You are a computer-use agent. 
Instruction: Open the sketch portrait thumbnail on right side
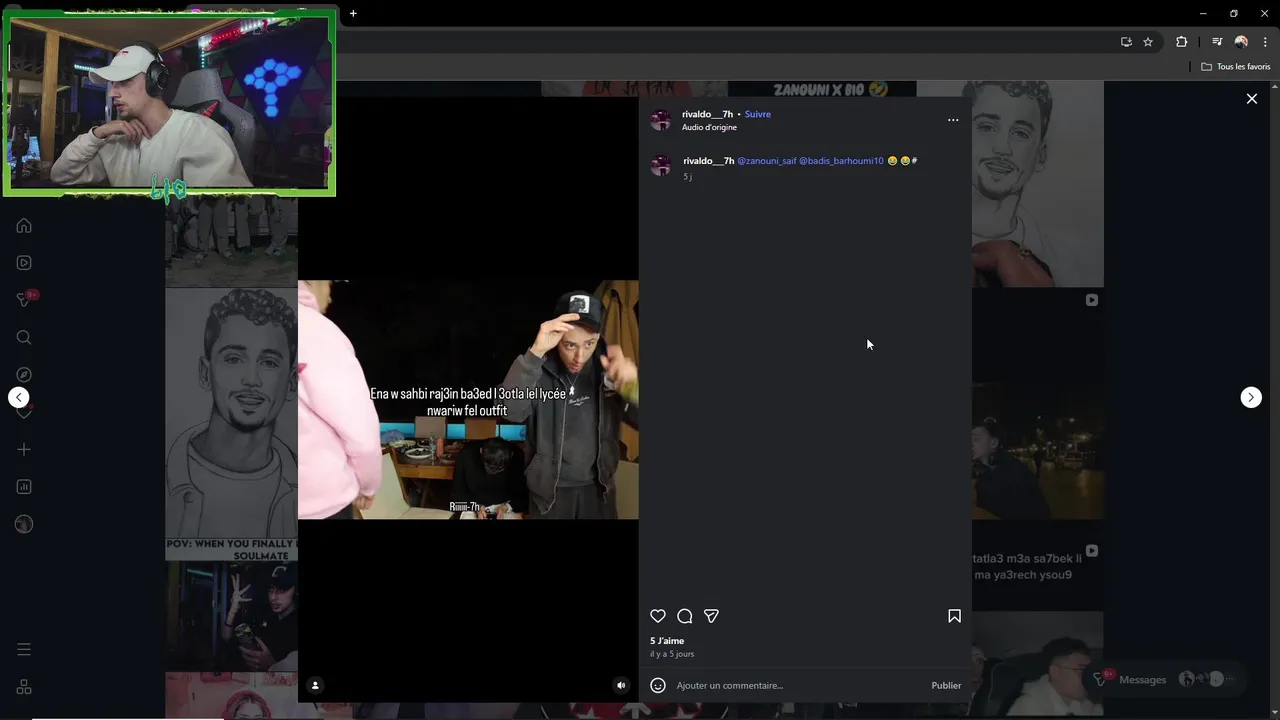[1038, 184]
